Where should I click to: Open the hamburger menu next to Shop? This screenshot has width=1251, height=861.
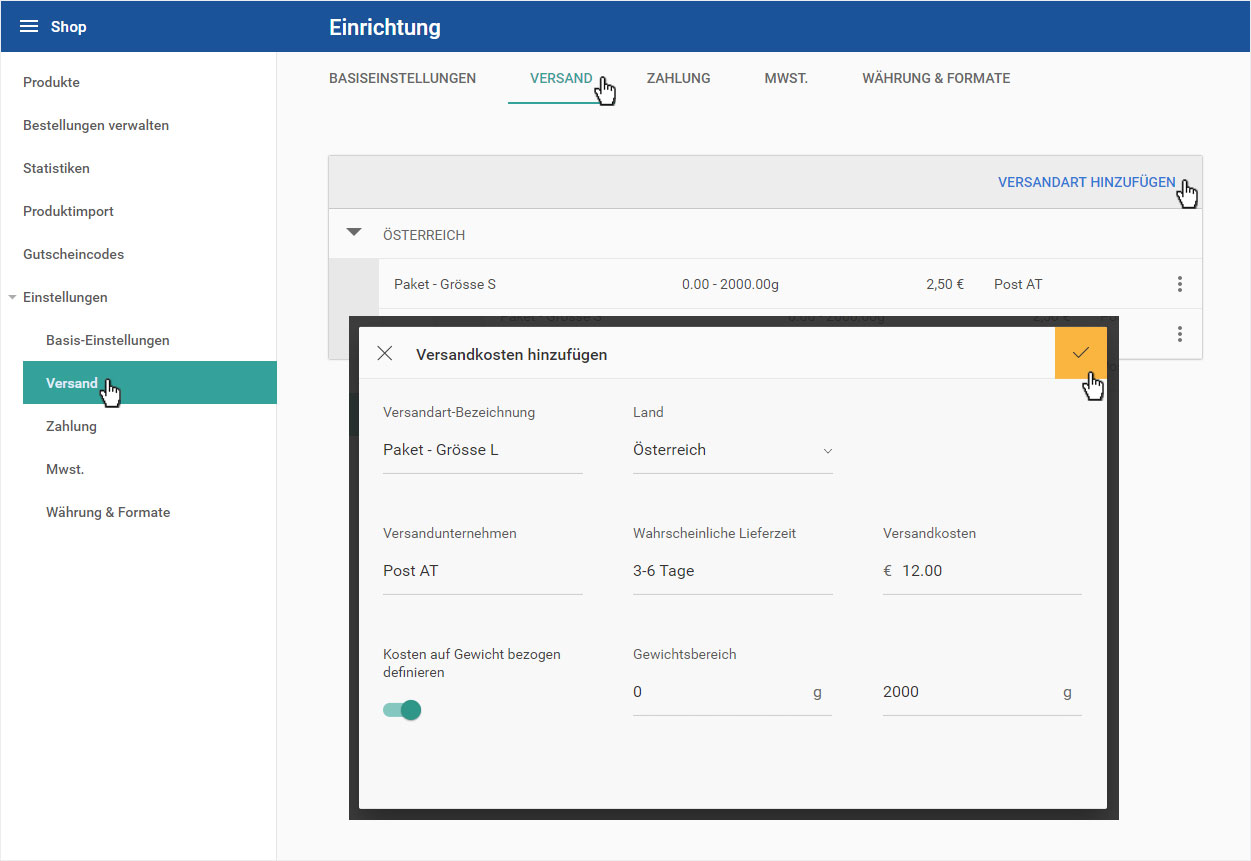(x=29, y=27)
